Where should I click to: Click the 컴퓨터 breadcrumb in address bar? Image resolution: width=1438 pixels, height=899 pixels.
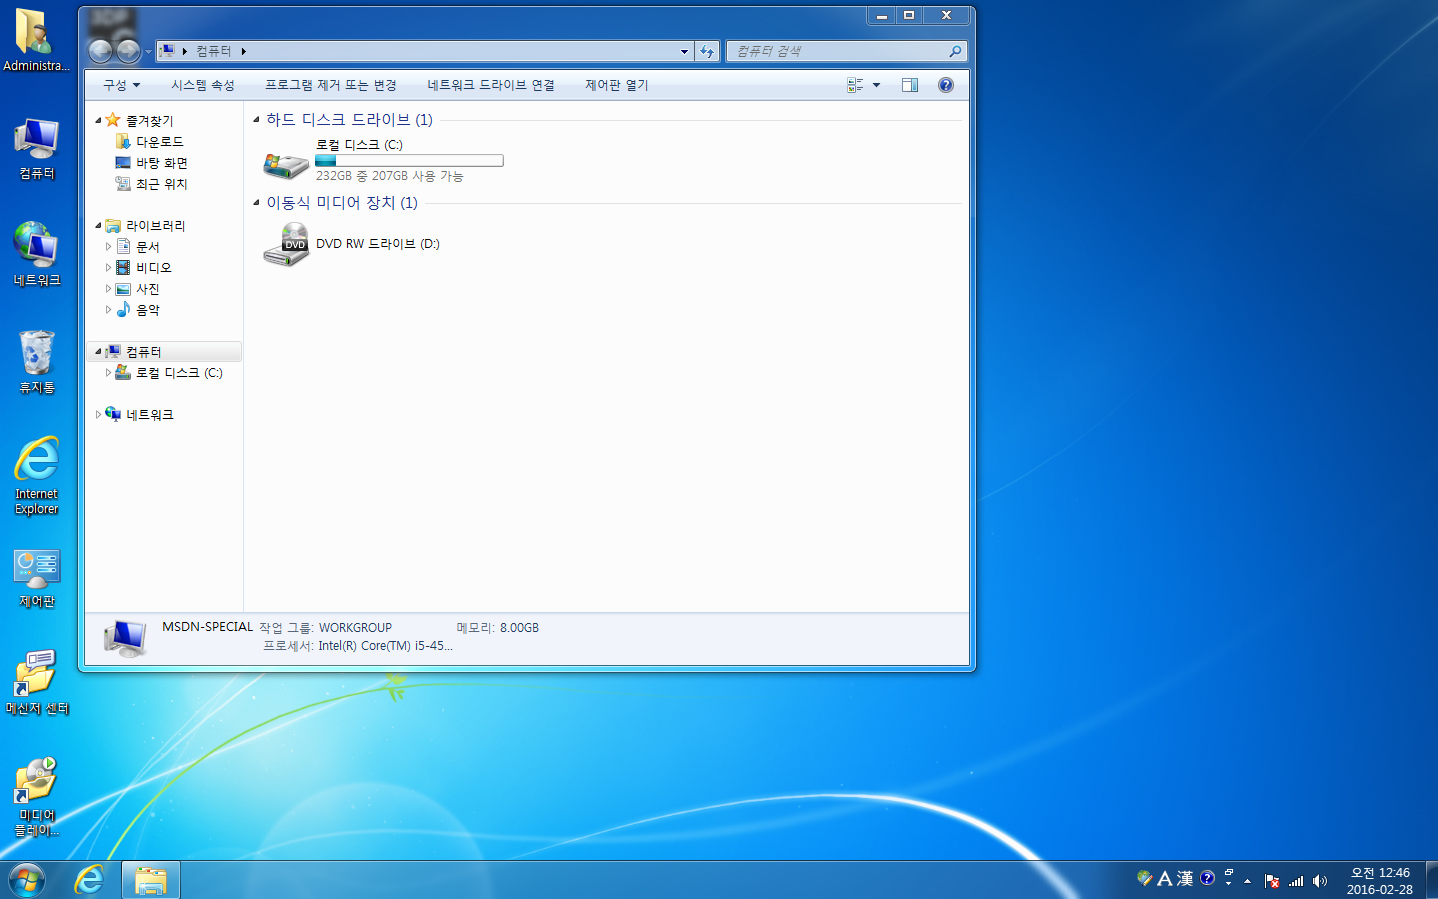213,51
